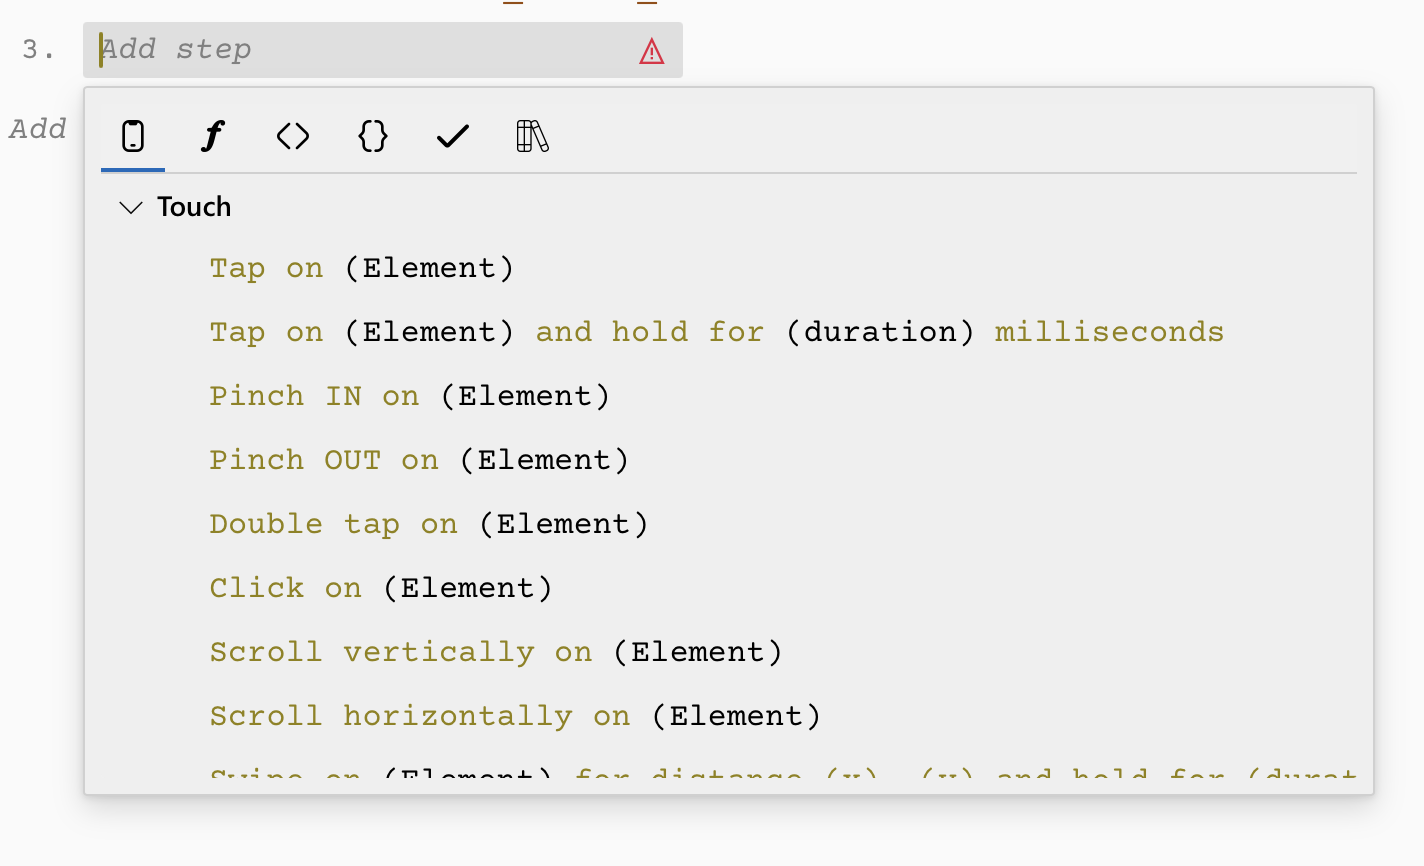Open the functions tab (f icon)
The image size is (1424, 866).
pos(212,136)
